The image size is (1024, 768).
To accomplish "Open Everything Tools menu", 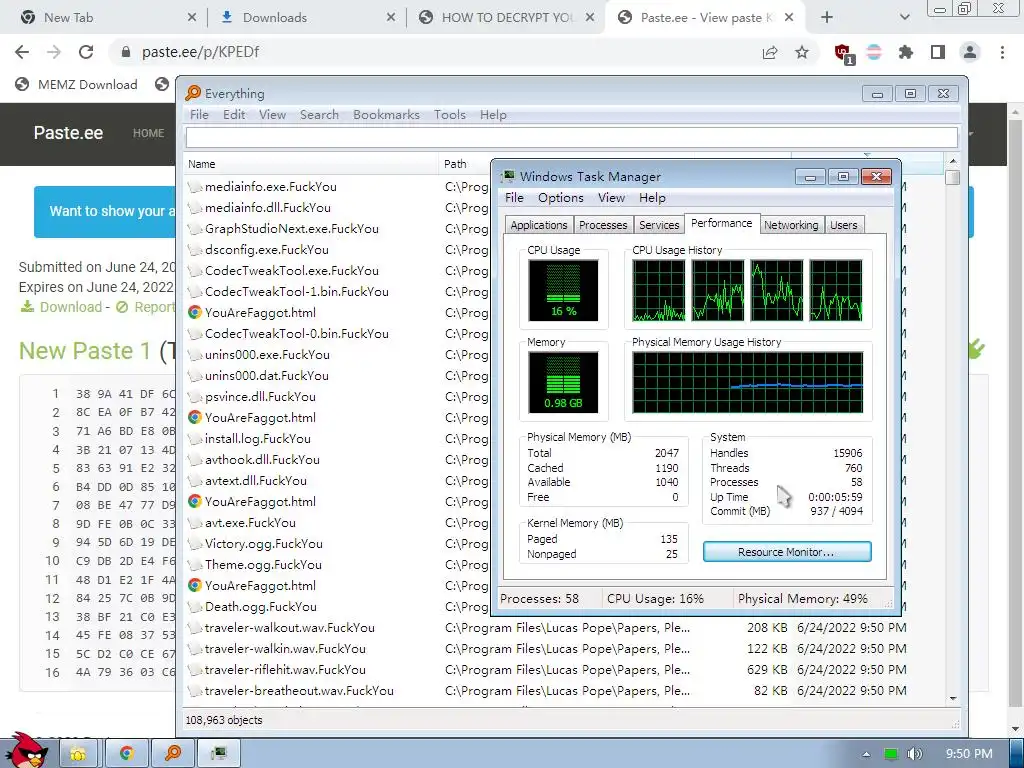I will pos(450,114).
